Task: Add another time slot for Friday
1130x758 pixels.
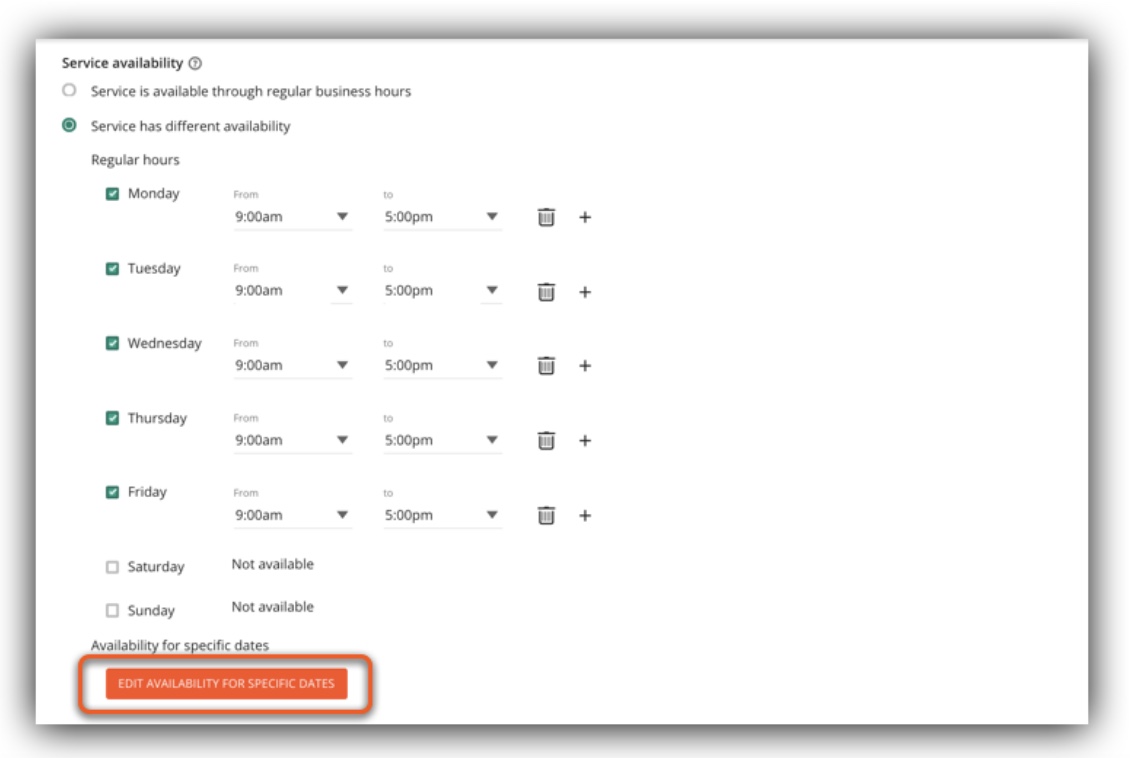Action: 585,515
